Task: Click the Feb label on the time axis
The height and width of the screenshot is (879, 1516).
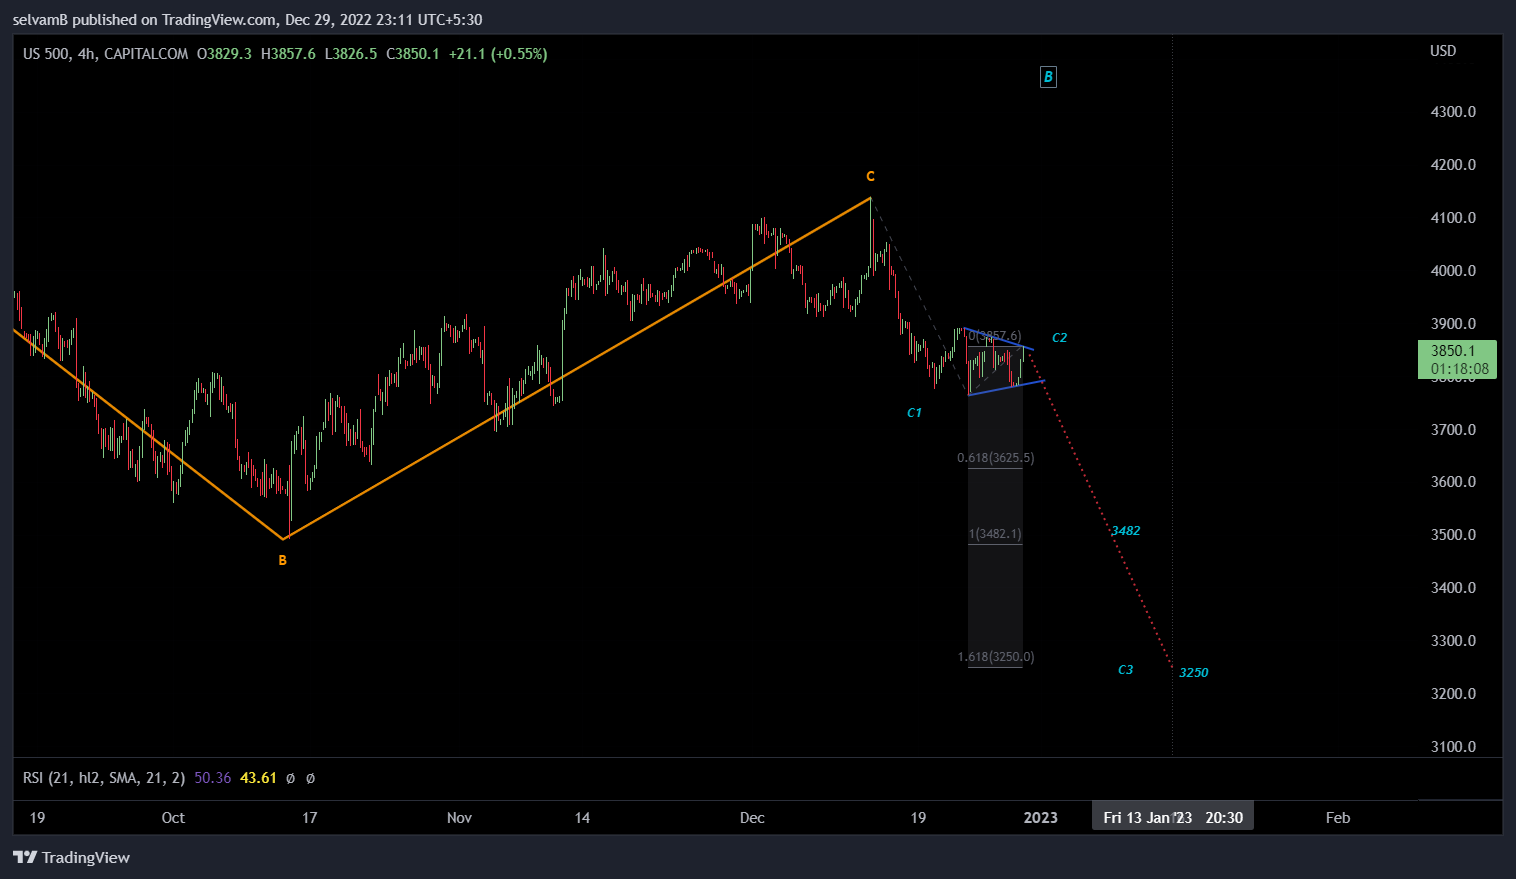Action: [x=1338, y=818]
